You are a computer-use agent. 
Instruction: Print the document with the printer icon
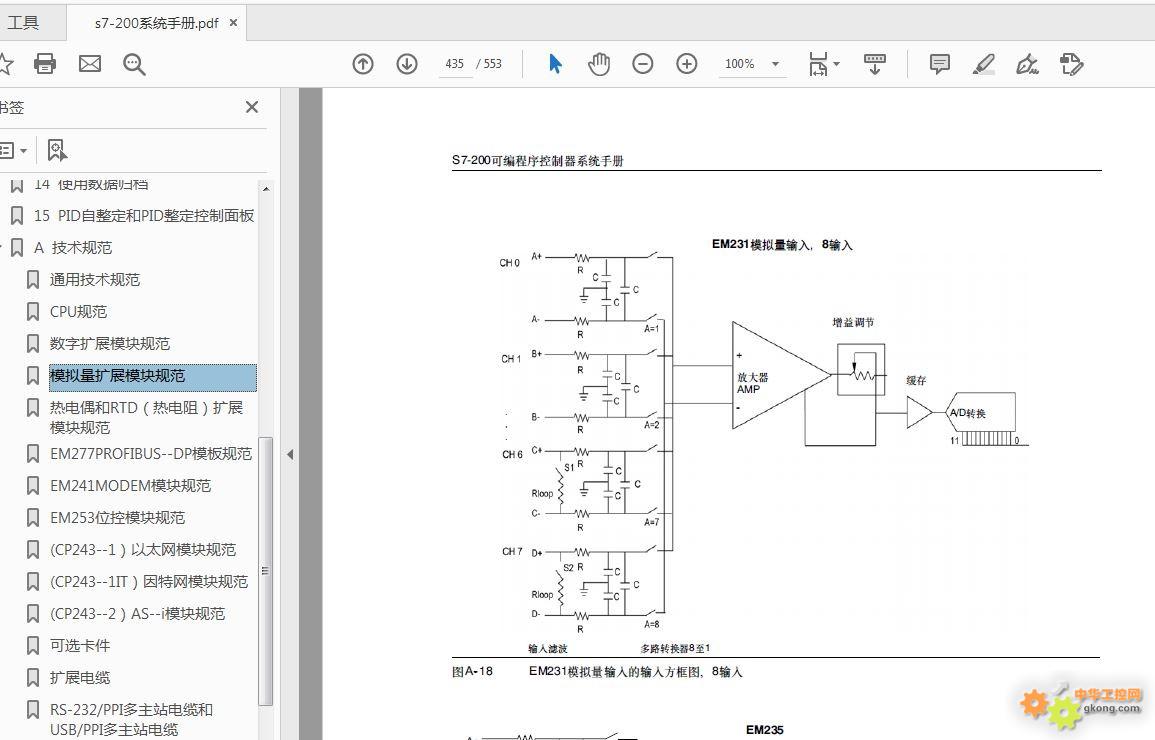pyautogui.click(x=45, y=64)
